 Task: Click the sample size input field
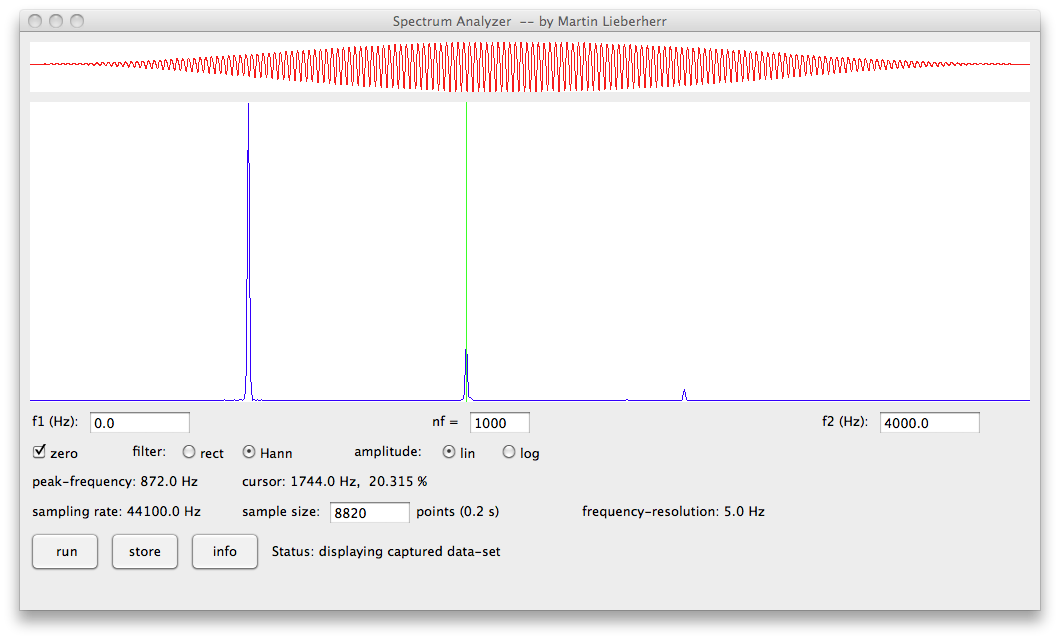[x=370, y=512]
